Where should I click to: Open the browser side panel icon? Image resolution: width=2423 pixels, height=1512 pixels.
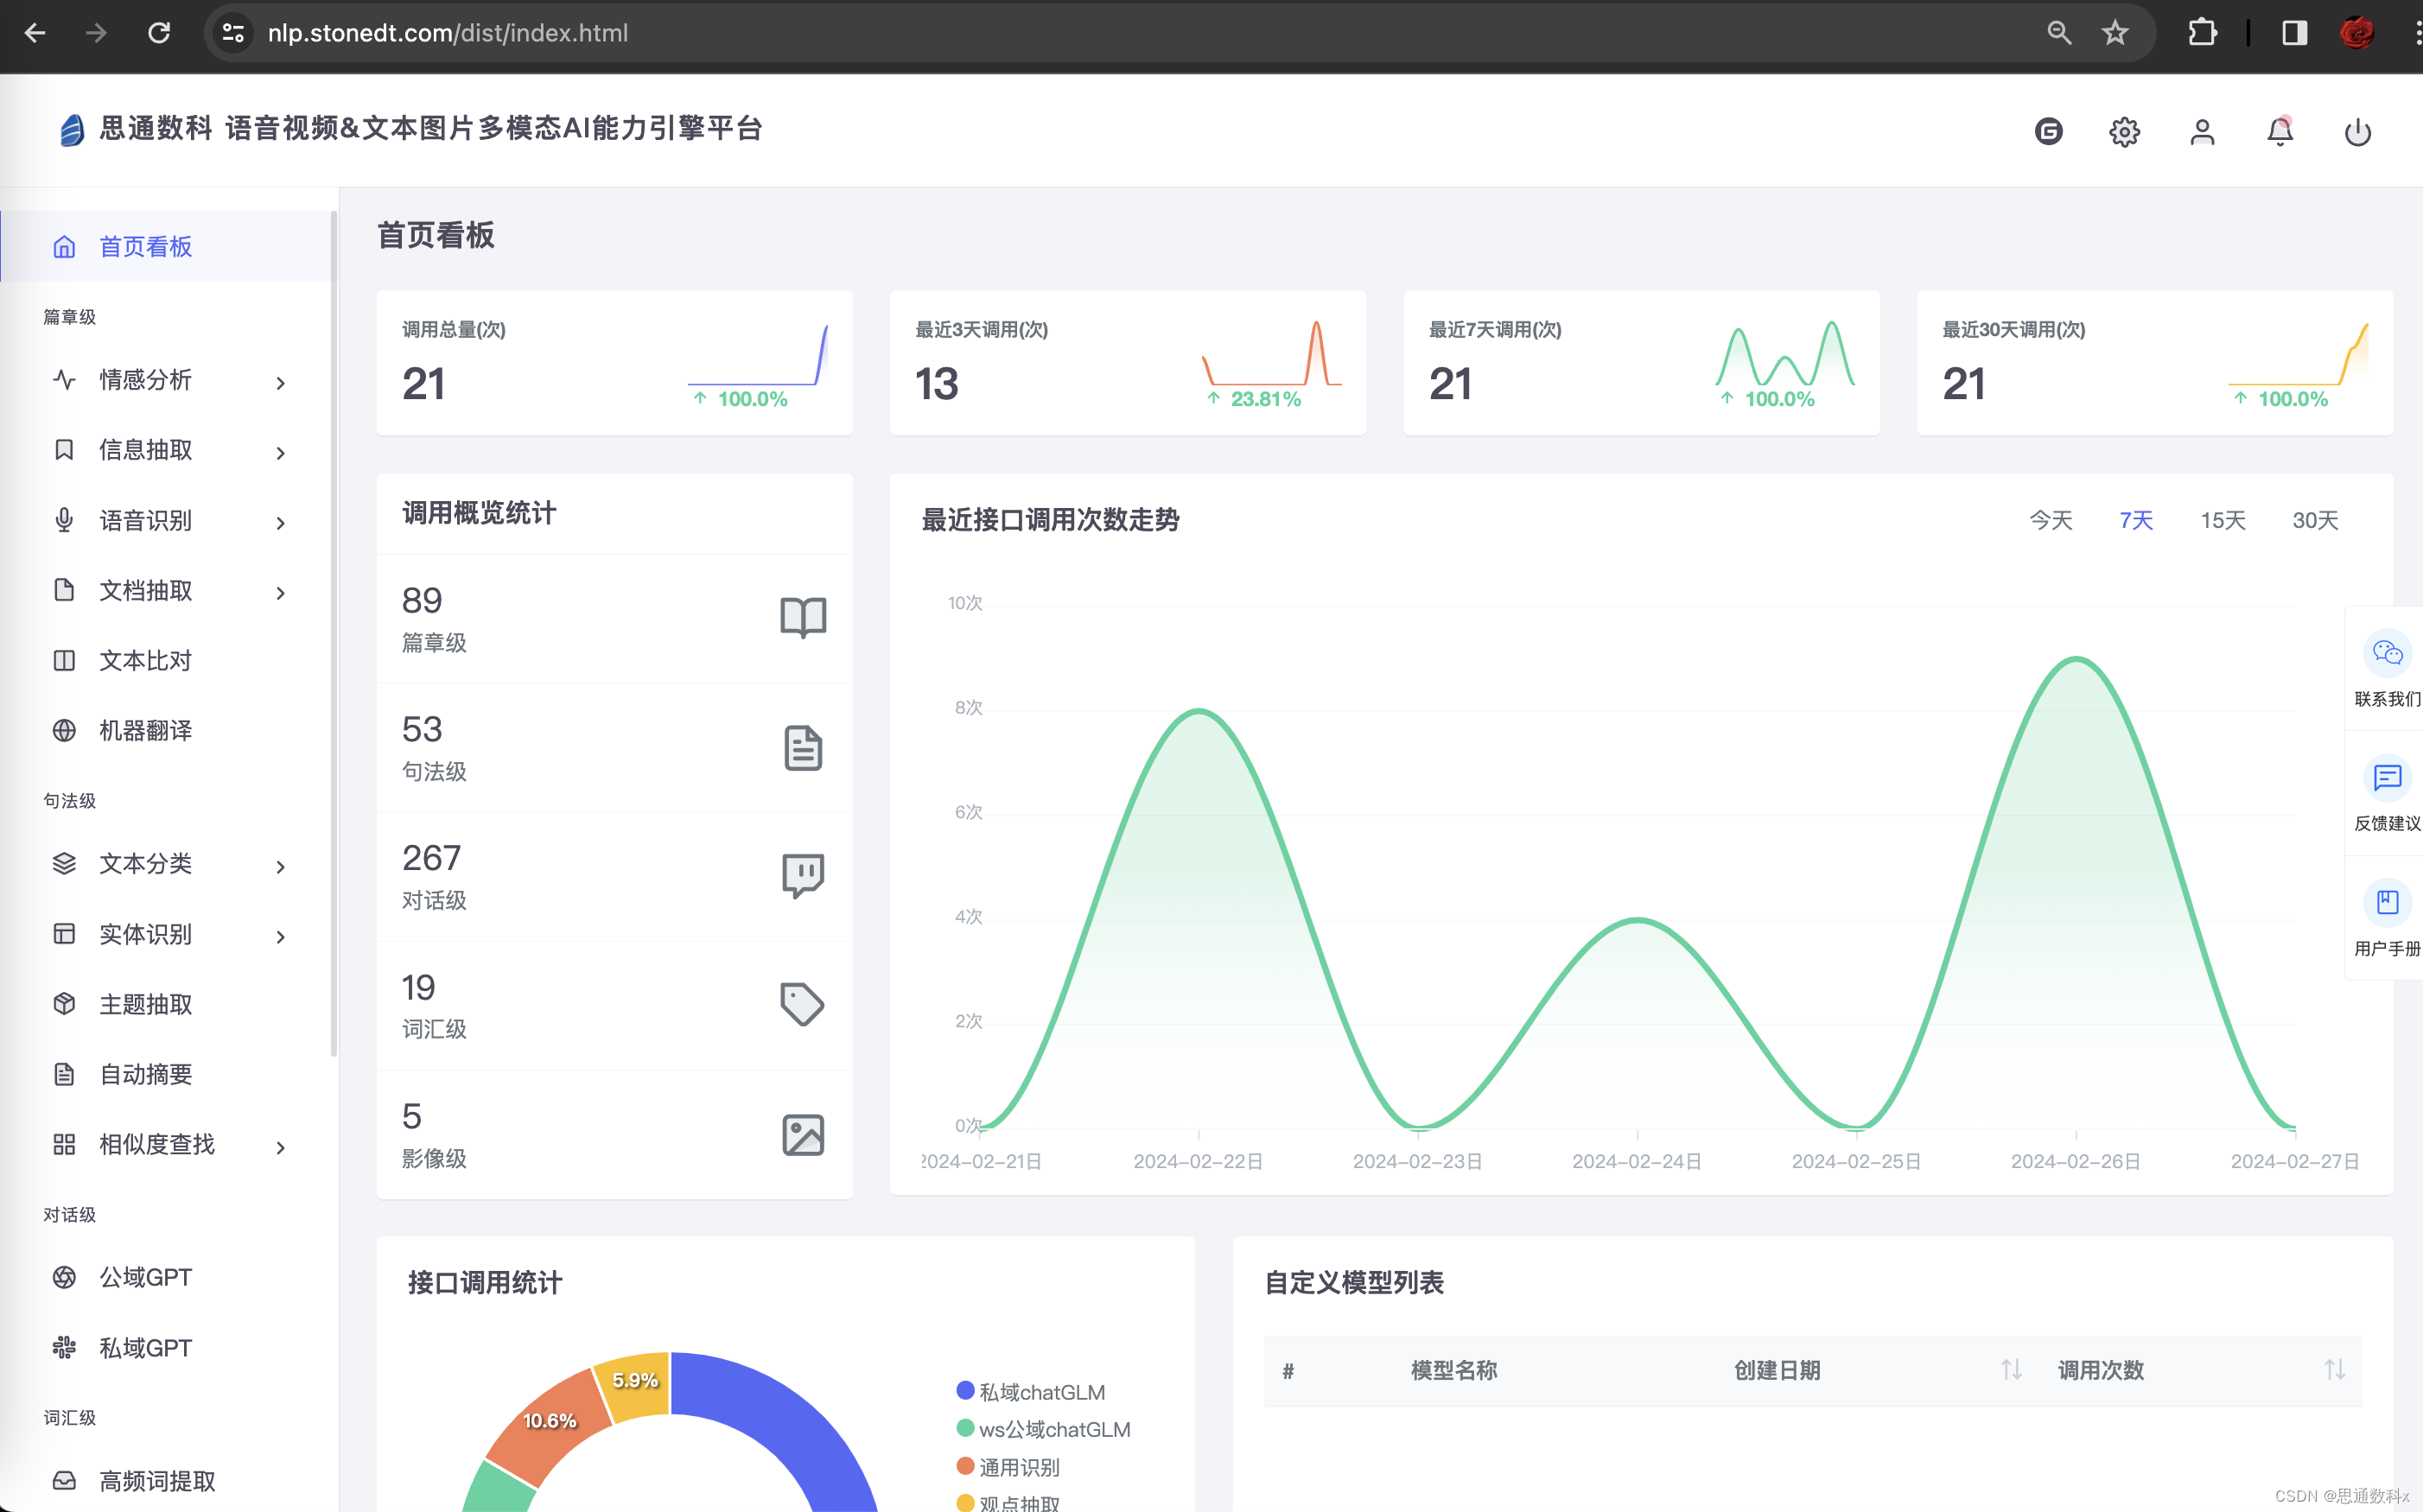[x=2294, y=33]
